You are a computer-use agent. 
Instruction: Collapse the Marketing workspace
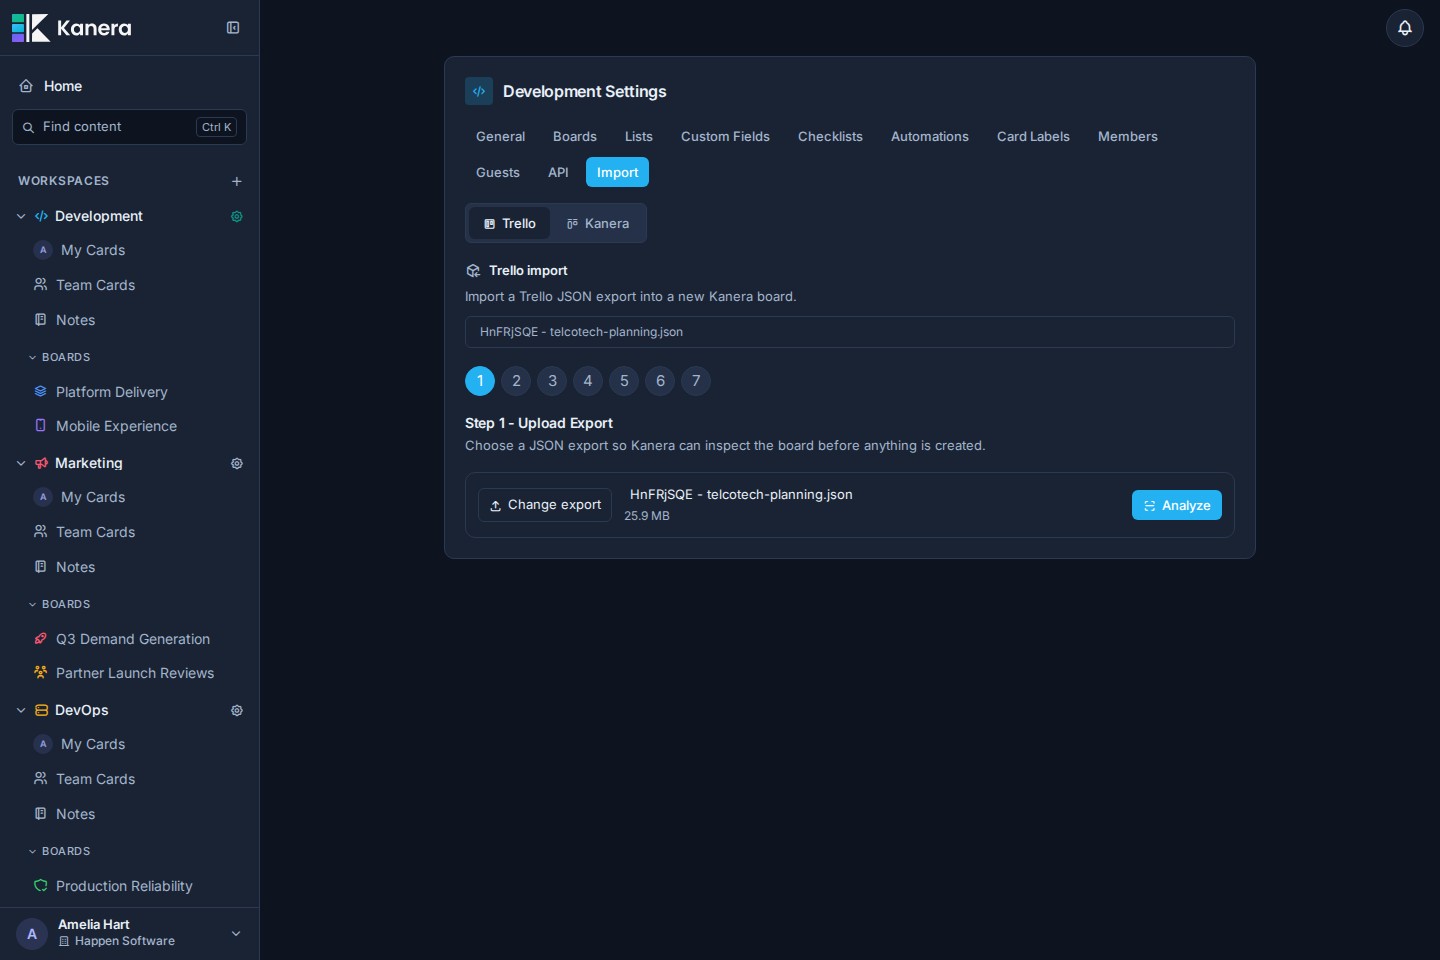click(x=21, y=463)
